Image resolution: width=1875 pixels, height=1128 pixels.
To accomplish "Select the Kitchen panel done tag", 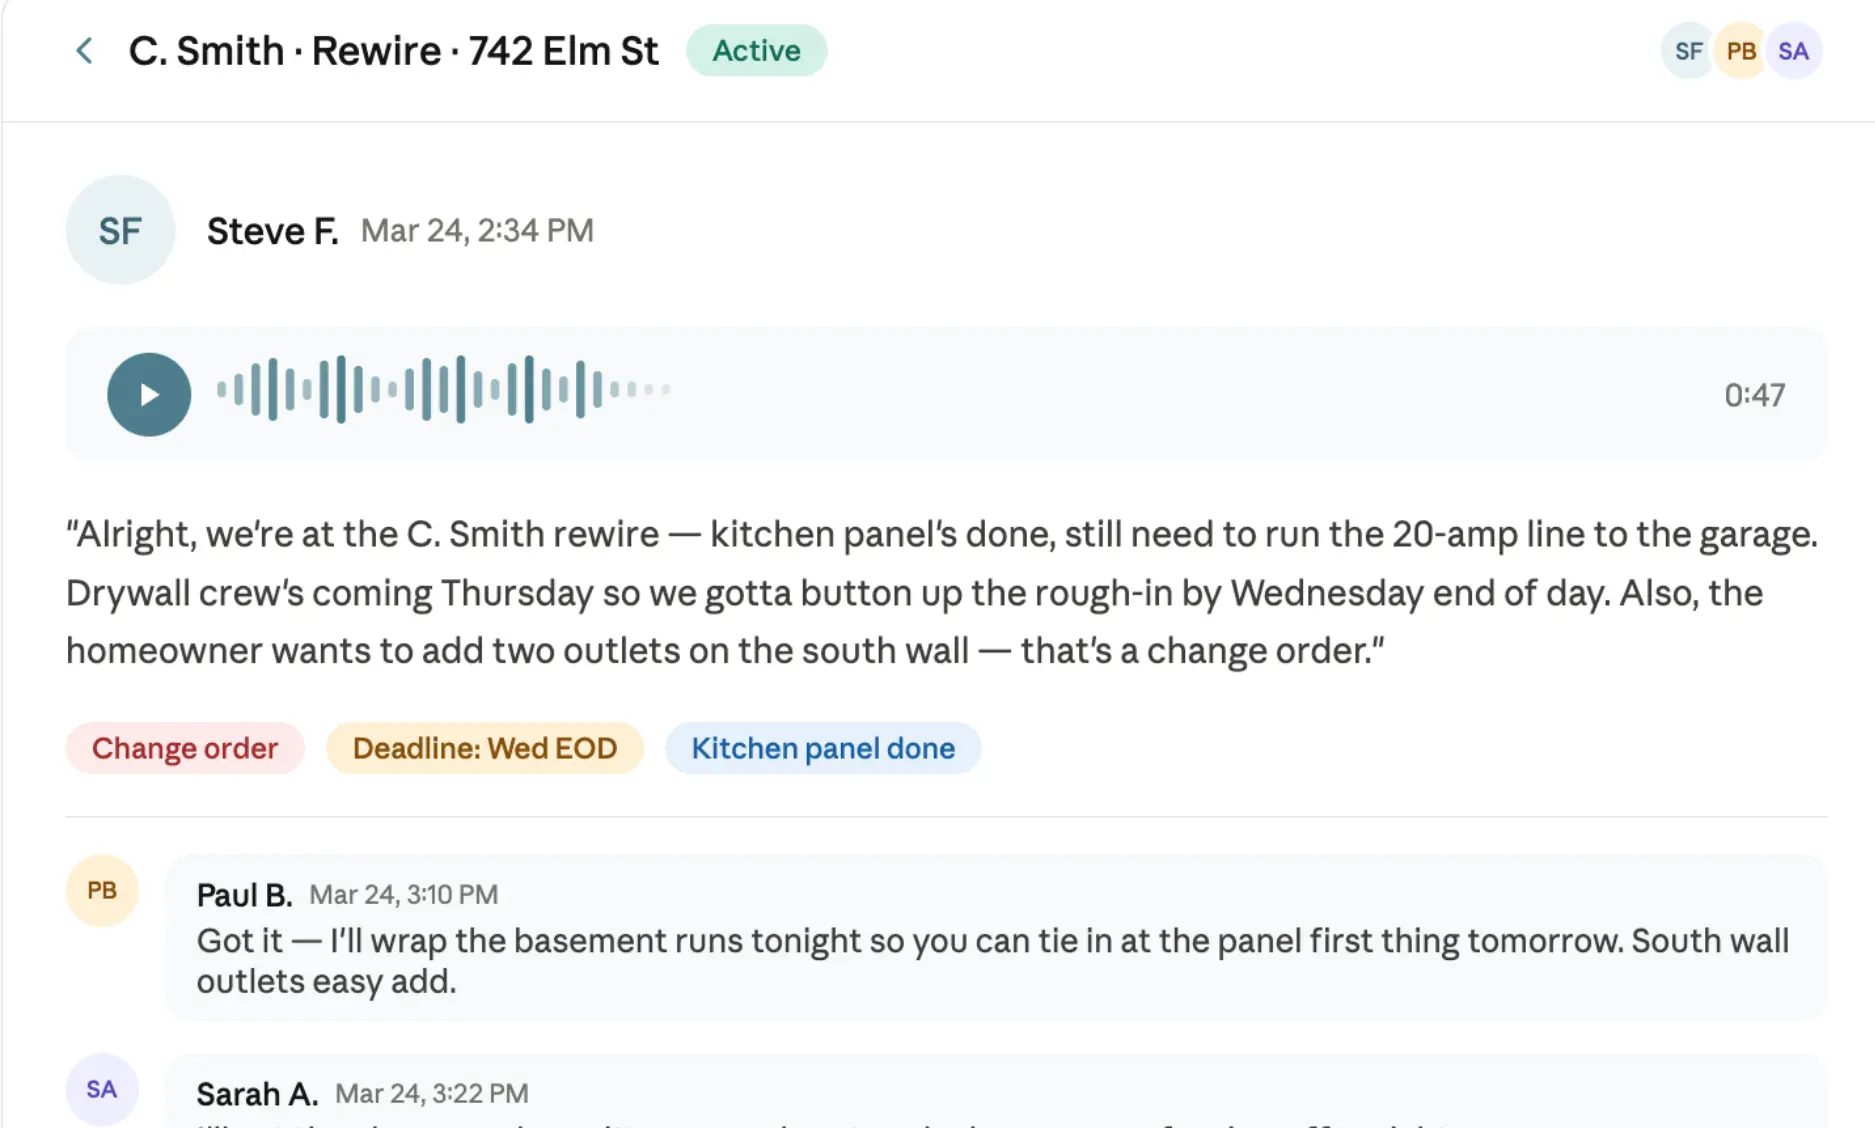I will point(822,747).
